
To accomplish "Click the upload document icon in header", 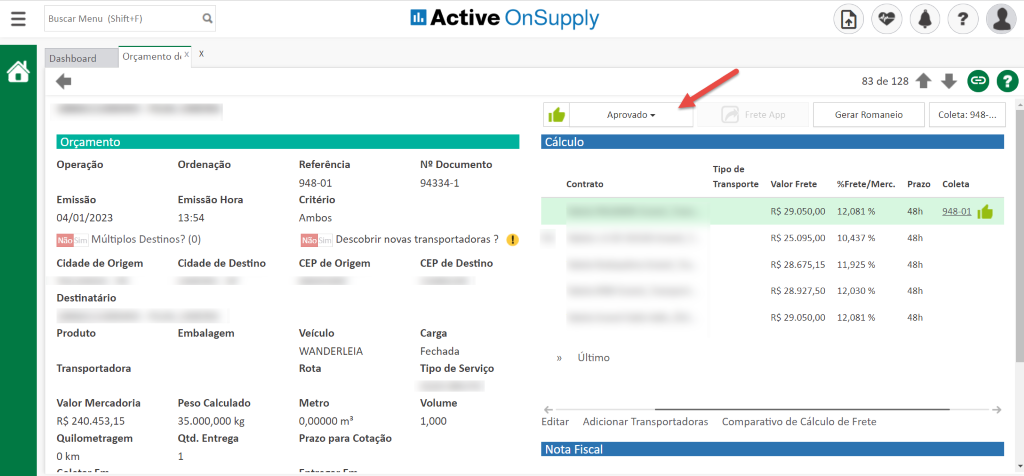I will (849, 19).
